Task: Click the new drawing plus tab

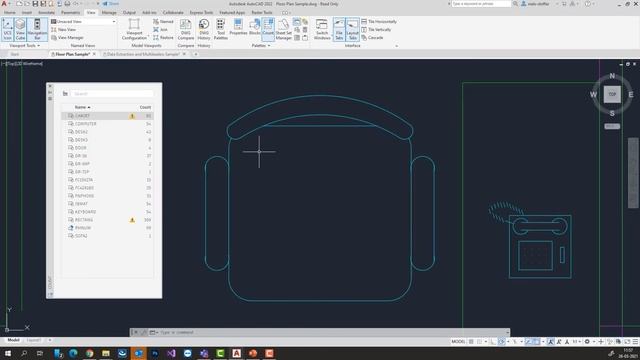Action: pyautogui.click(x=196, y=54)
